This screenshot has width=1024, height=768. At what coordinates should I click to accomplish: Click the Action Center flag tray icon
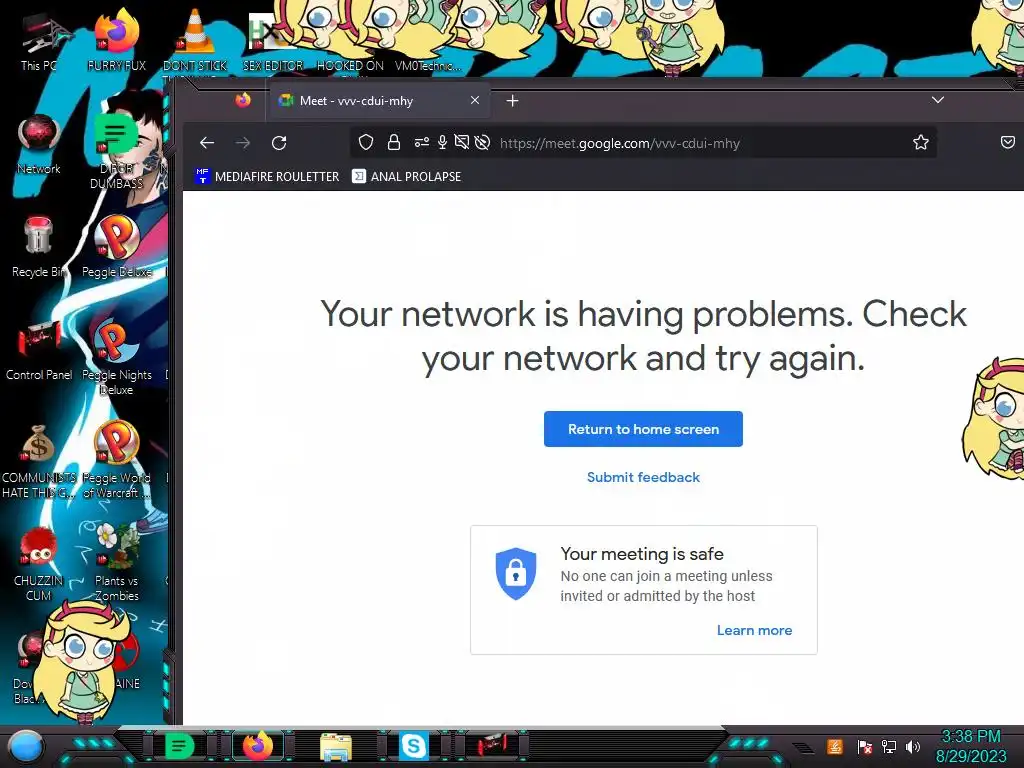point(865,746)
